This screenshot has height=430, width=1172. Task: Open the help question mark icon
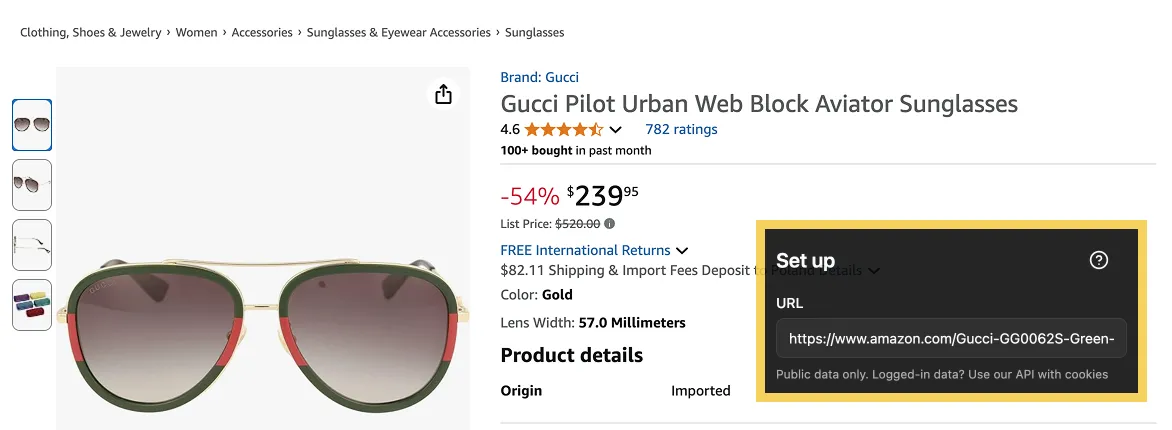[x=1098, y=260]
